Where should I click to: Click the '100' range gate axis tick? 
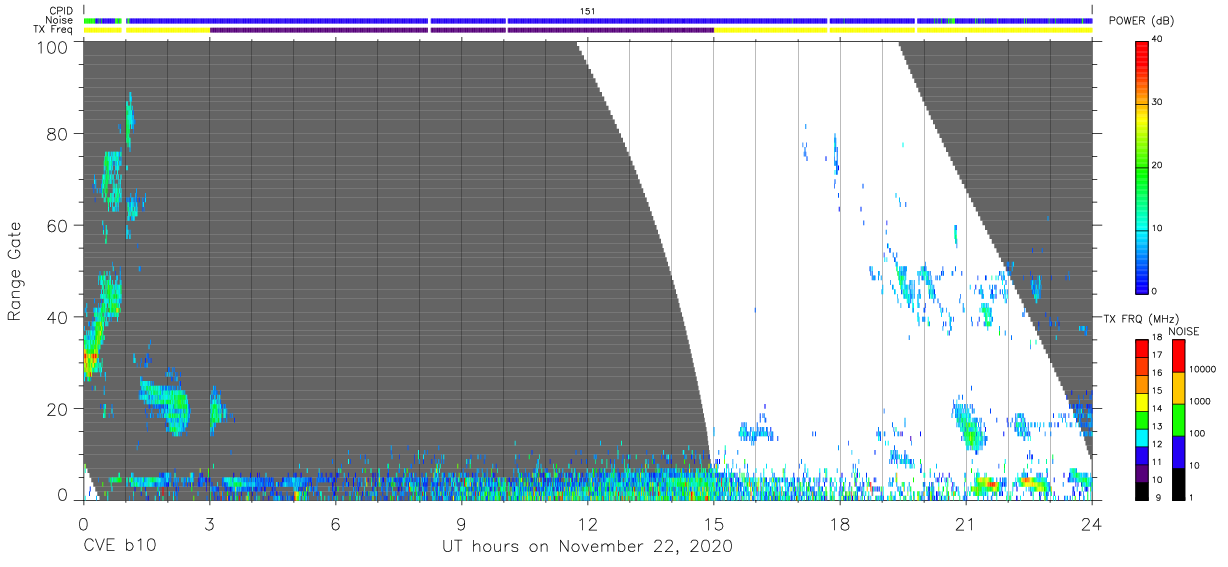click(x=53, y=47)
